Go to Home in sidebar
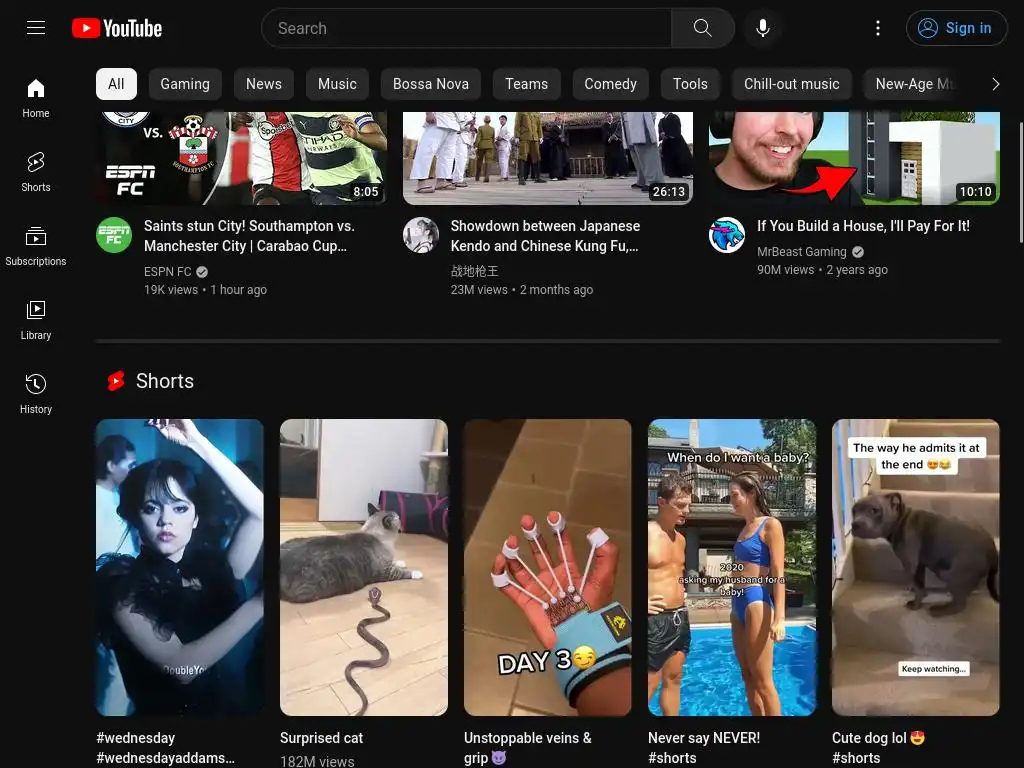The image size is (1024, 768). pyautogui.click(x=36, y=98)
